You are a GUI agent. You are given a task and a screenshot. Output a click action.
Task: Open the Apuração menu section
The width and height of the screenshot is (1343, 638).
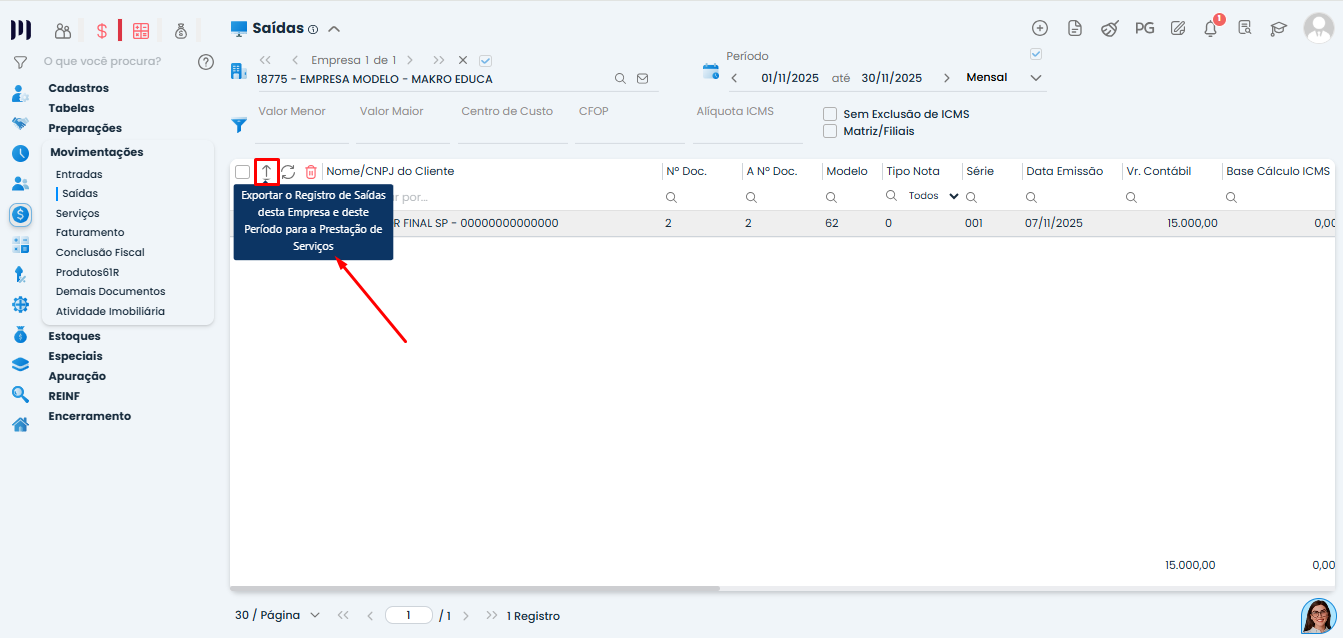pyautogui.click(x=77, y=376)
